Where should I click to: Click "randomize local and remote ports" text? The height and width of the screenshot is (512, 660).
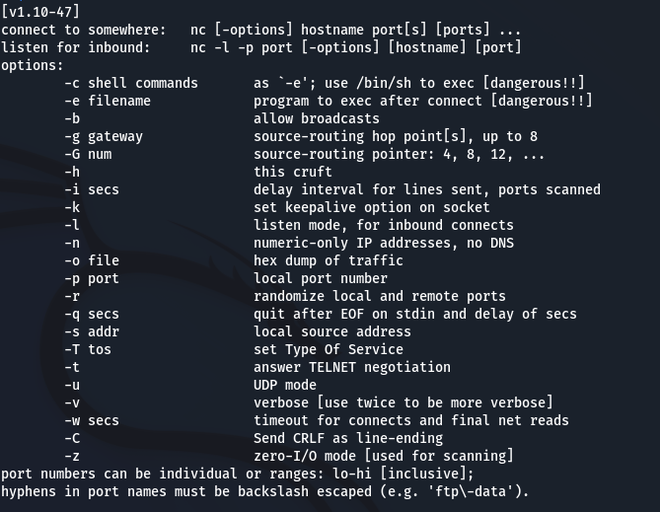380,297
